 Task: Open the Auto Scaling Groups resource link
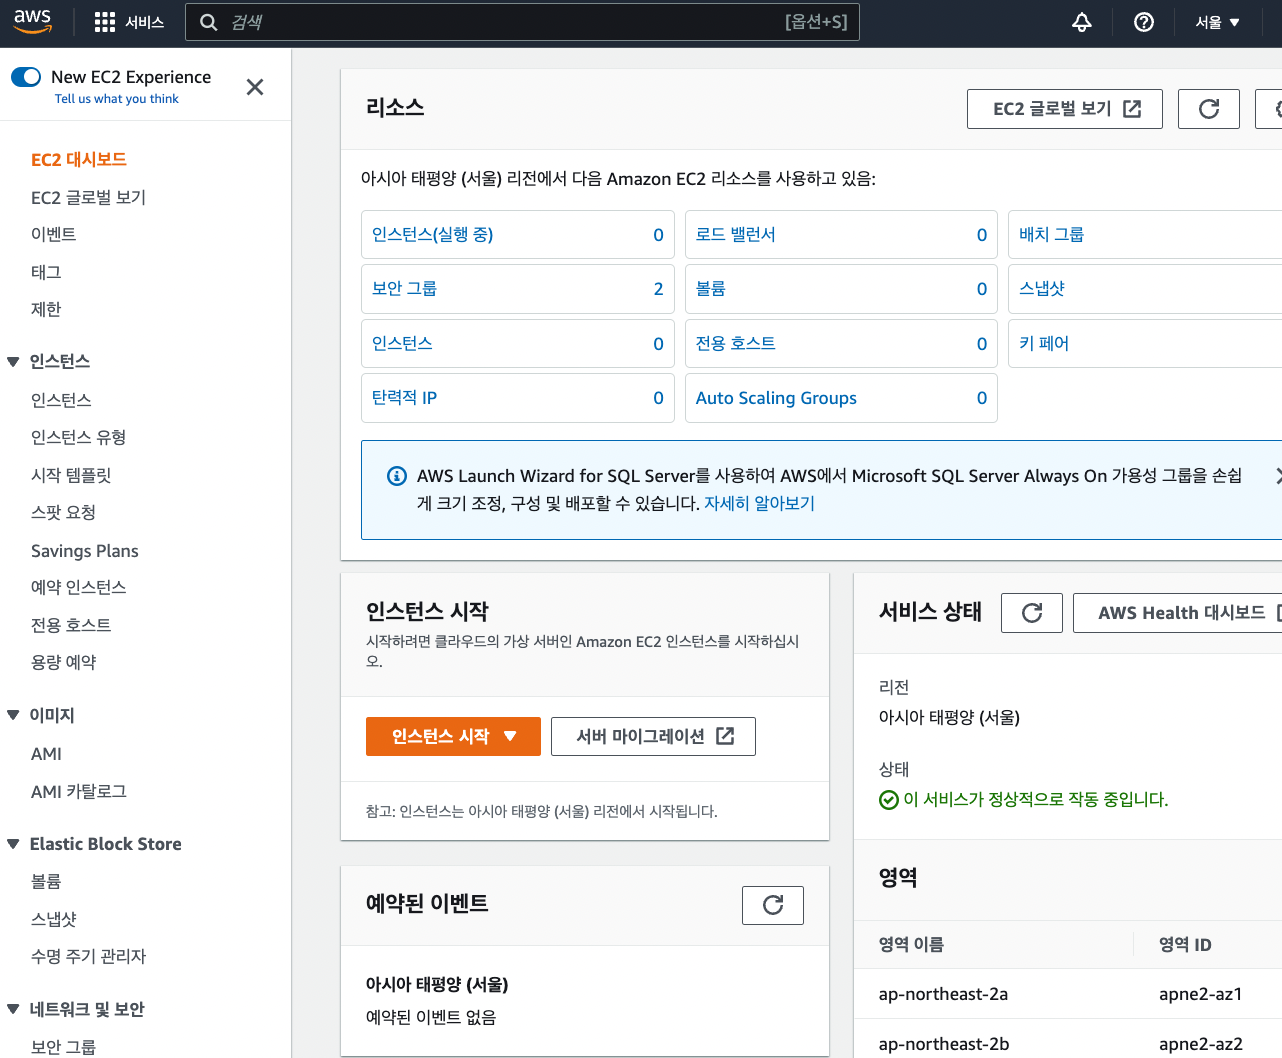tap(776, 398)
